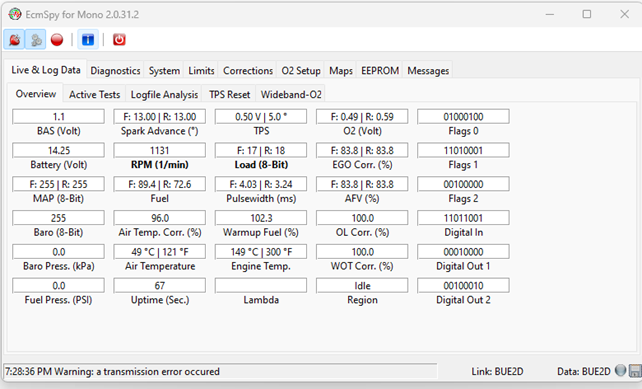
Task: Click the Data: BUE2D status text
Action: tap(583, 371)
